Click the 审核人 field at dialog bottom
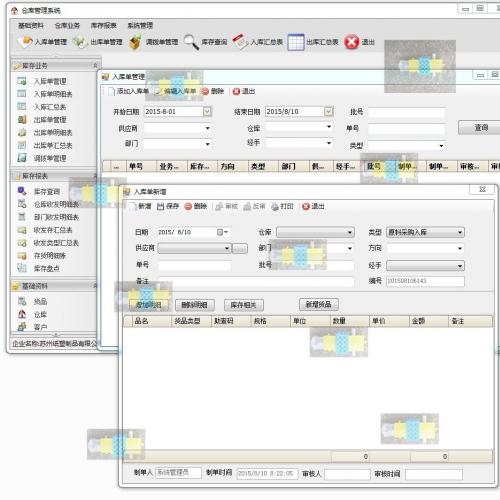500x500 pixels. [x=347, y=474]
